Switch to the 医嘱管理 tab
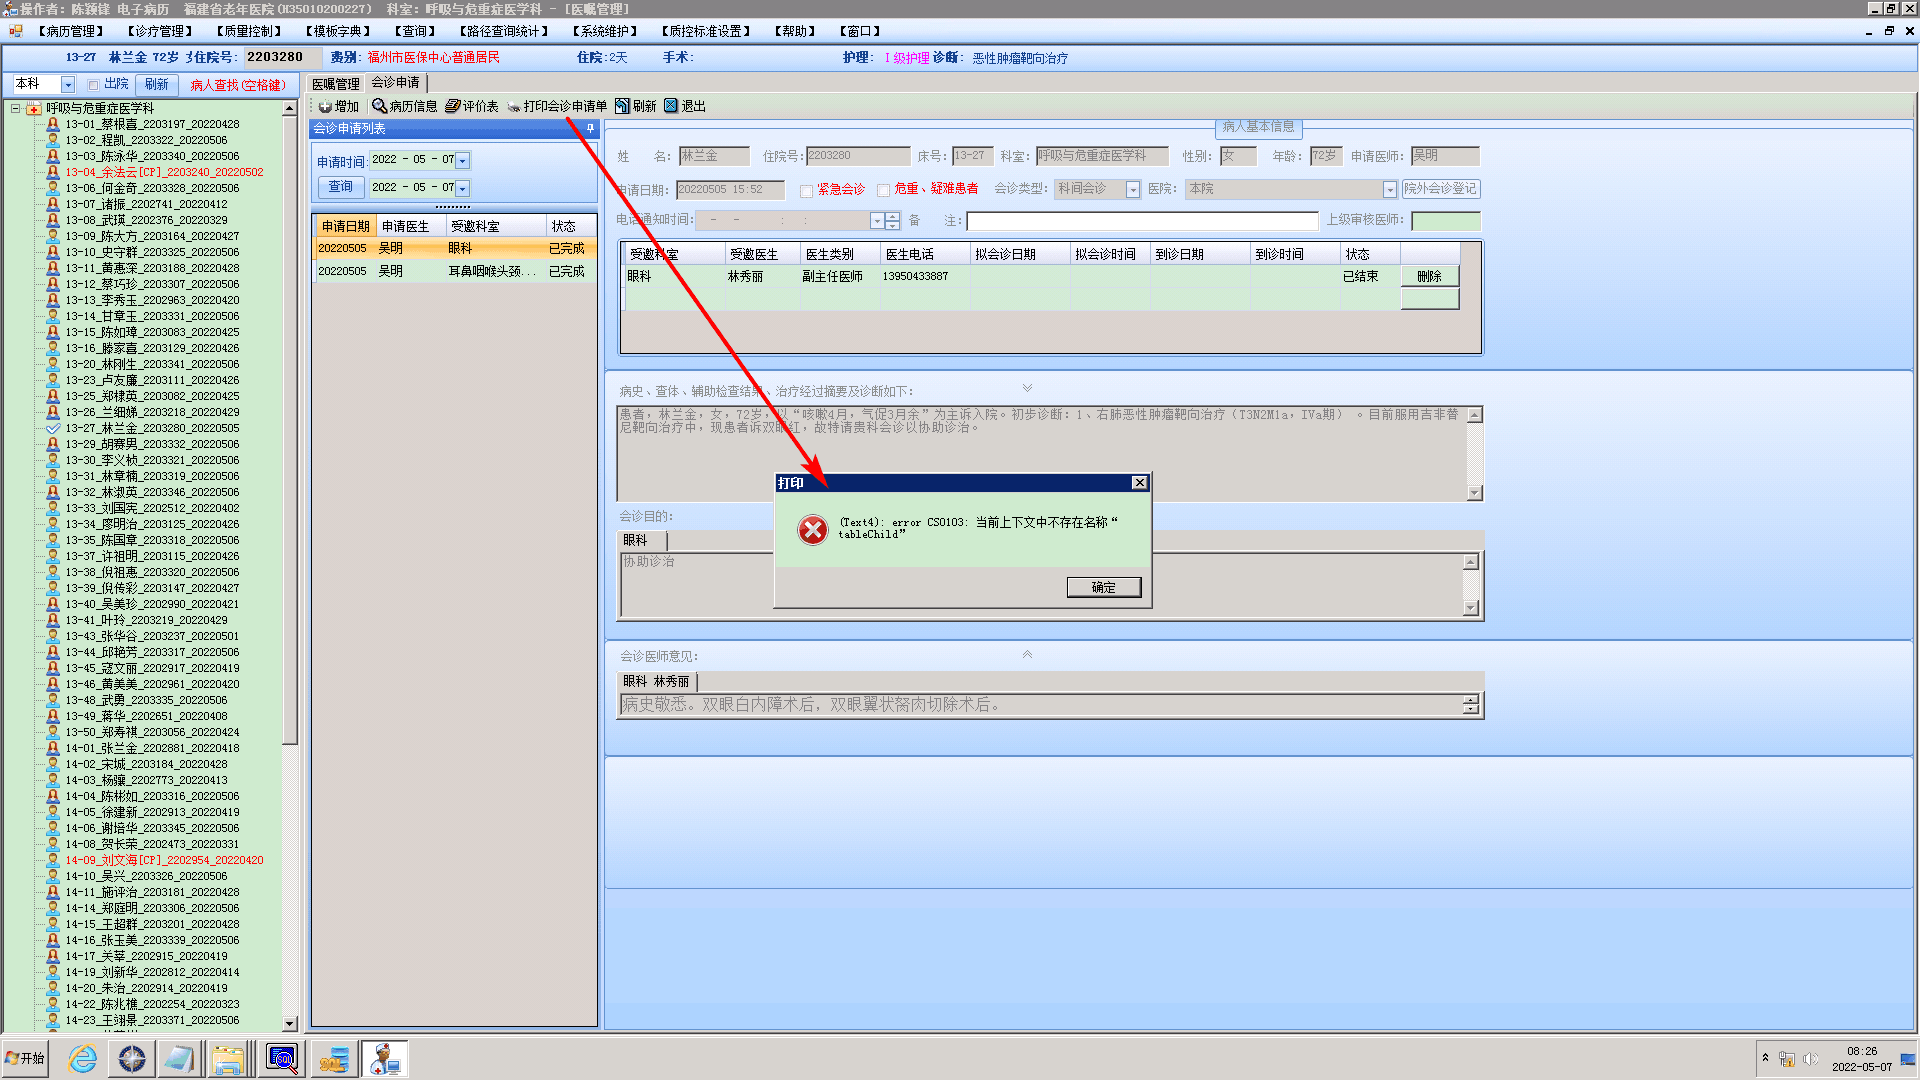 pyautogui.click(x=335, y=84)
